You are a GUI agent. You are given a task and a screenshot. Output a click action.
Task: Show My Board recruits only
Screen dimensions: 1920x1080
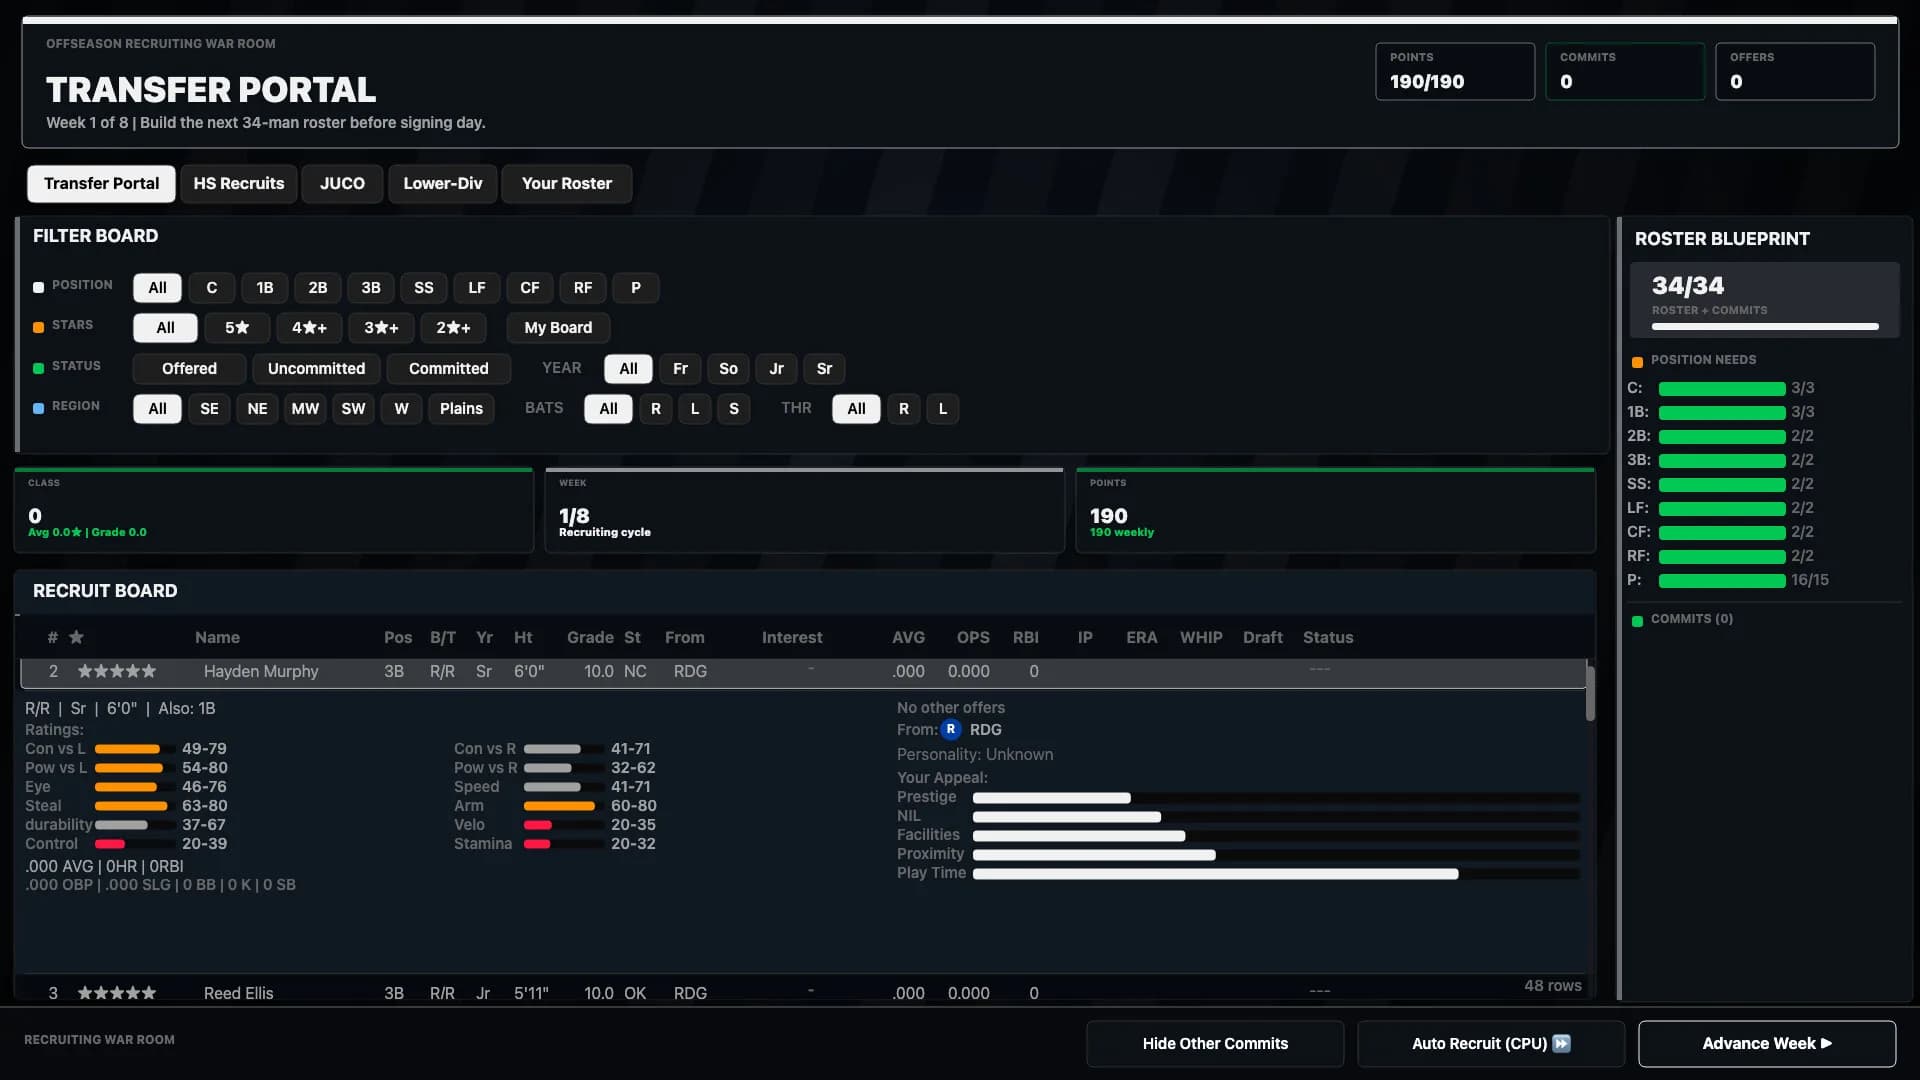point(558,328)
